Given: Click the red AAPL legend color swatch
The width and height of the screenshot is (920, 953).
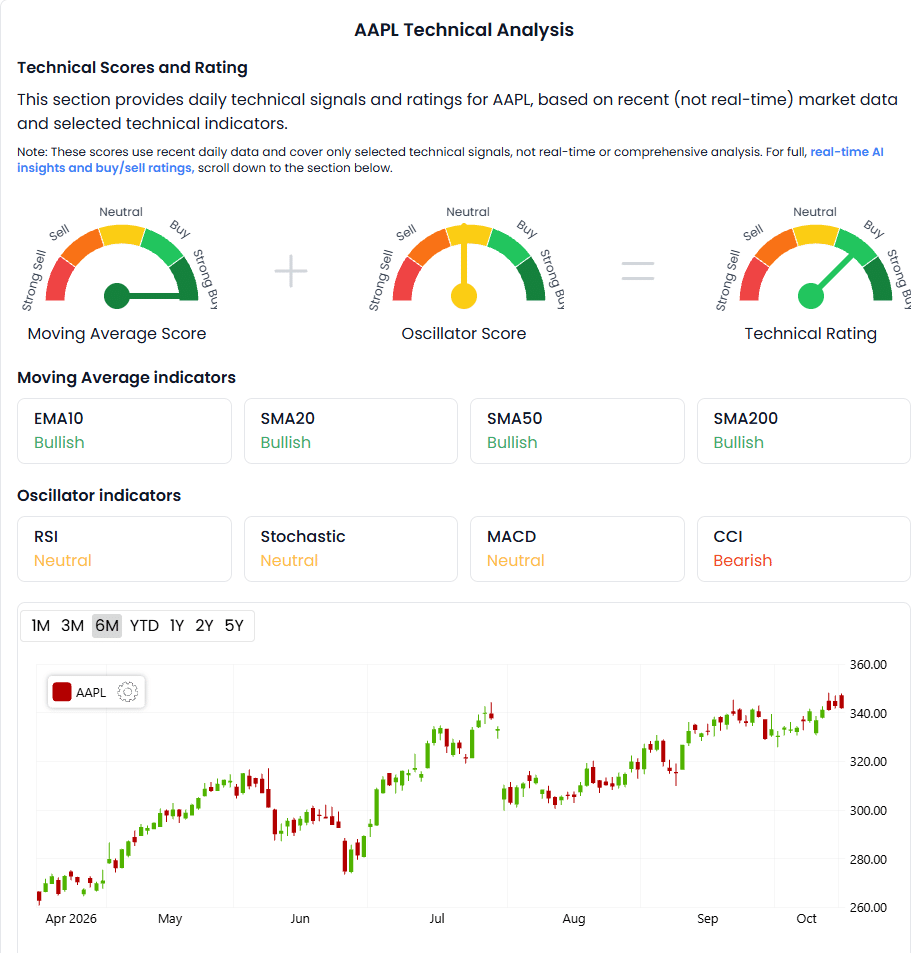Looking at the screenshot, I should click(62, 692).
